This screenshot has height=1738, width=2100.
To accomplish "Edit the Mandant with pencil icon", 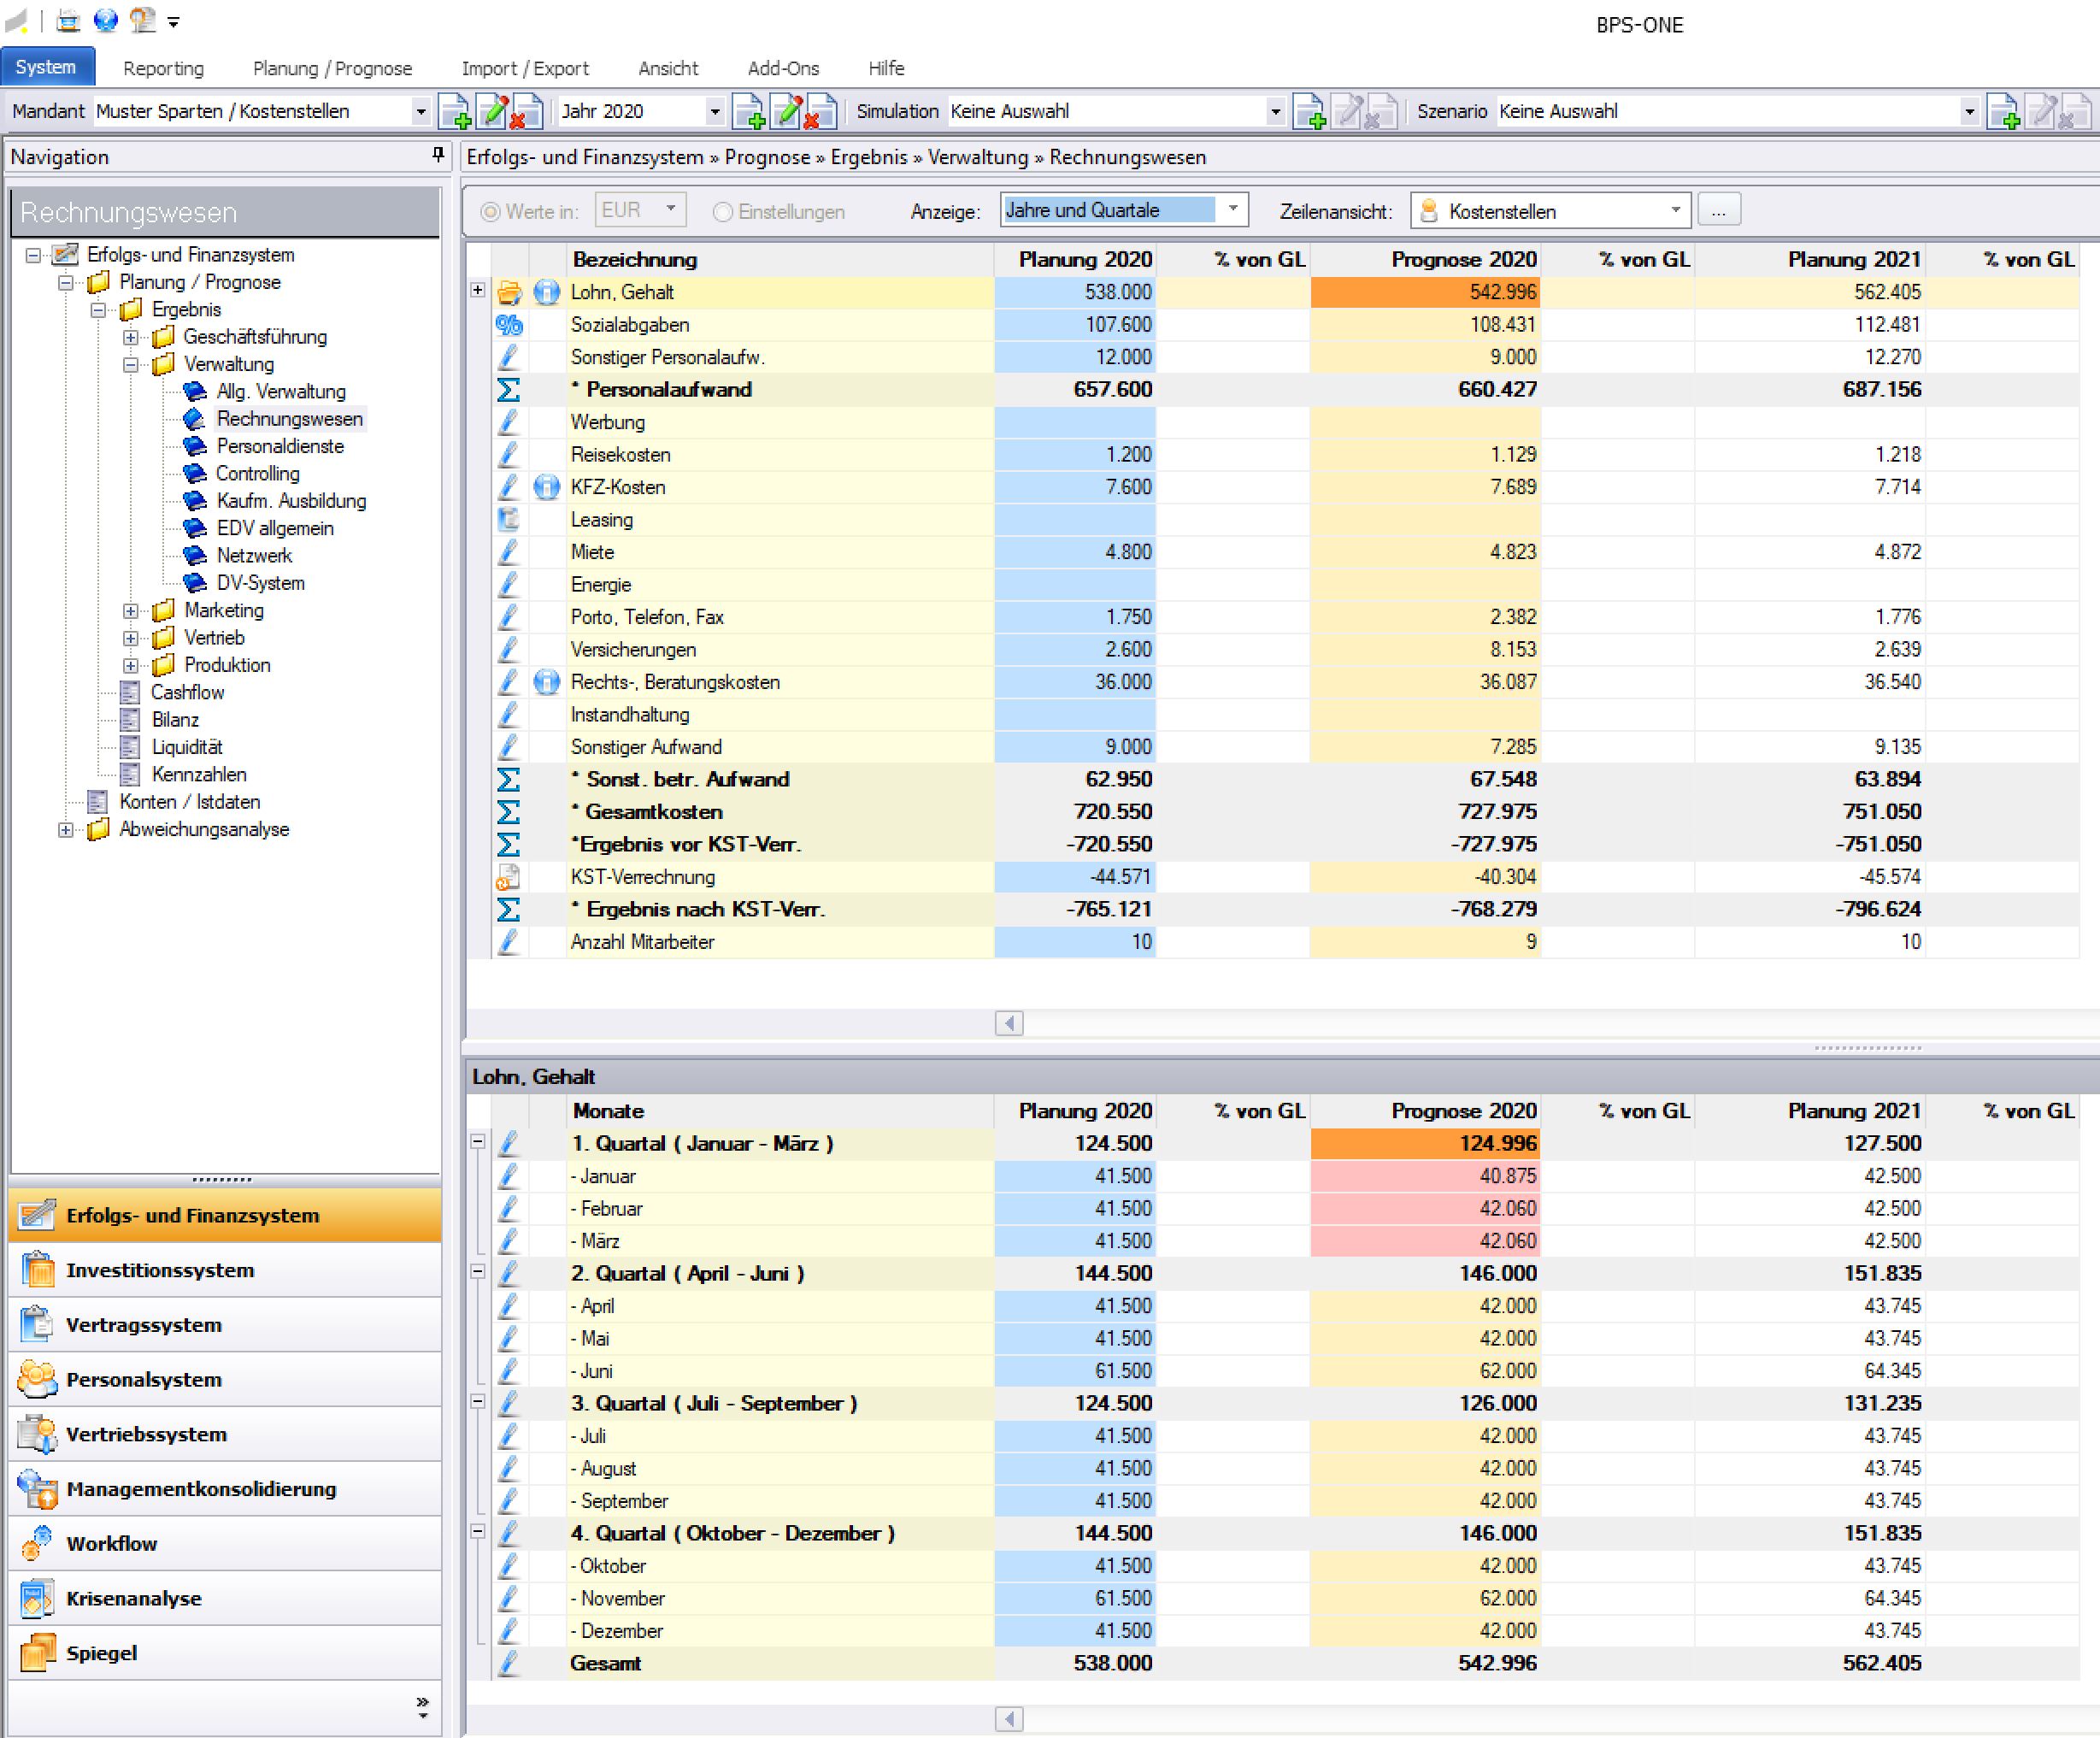I will 492,111.
